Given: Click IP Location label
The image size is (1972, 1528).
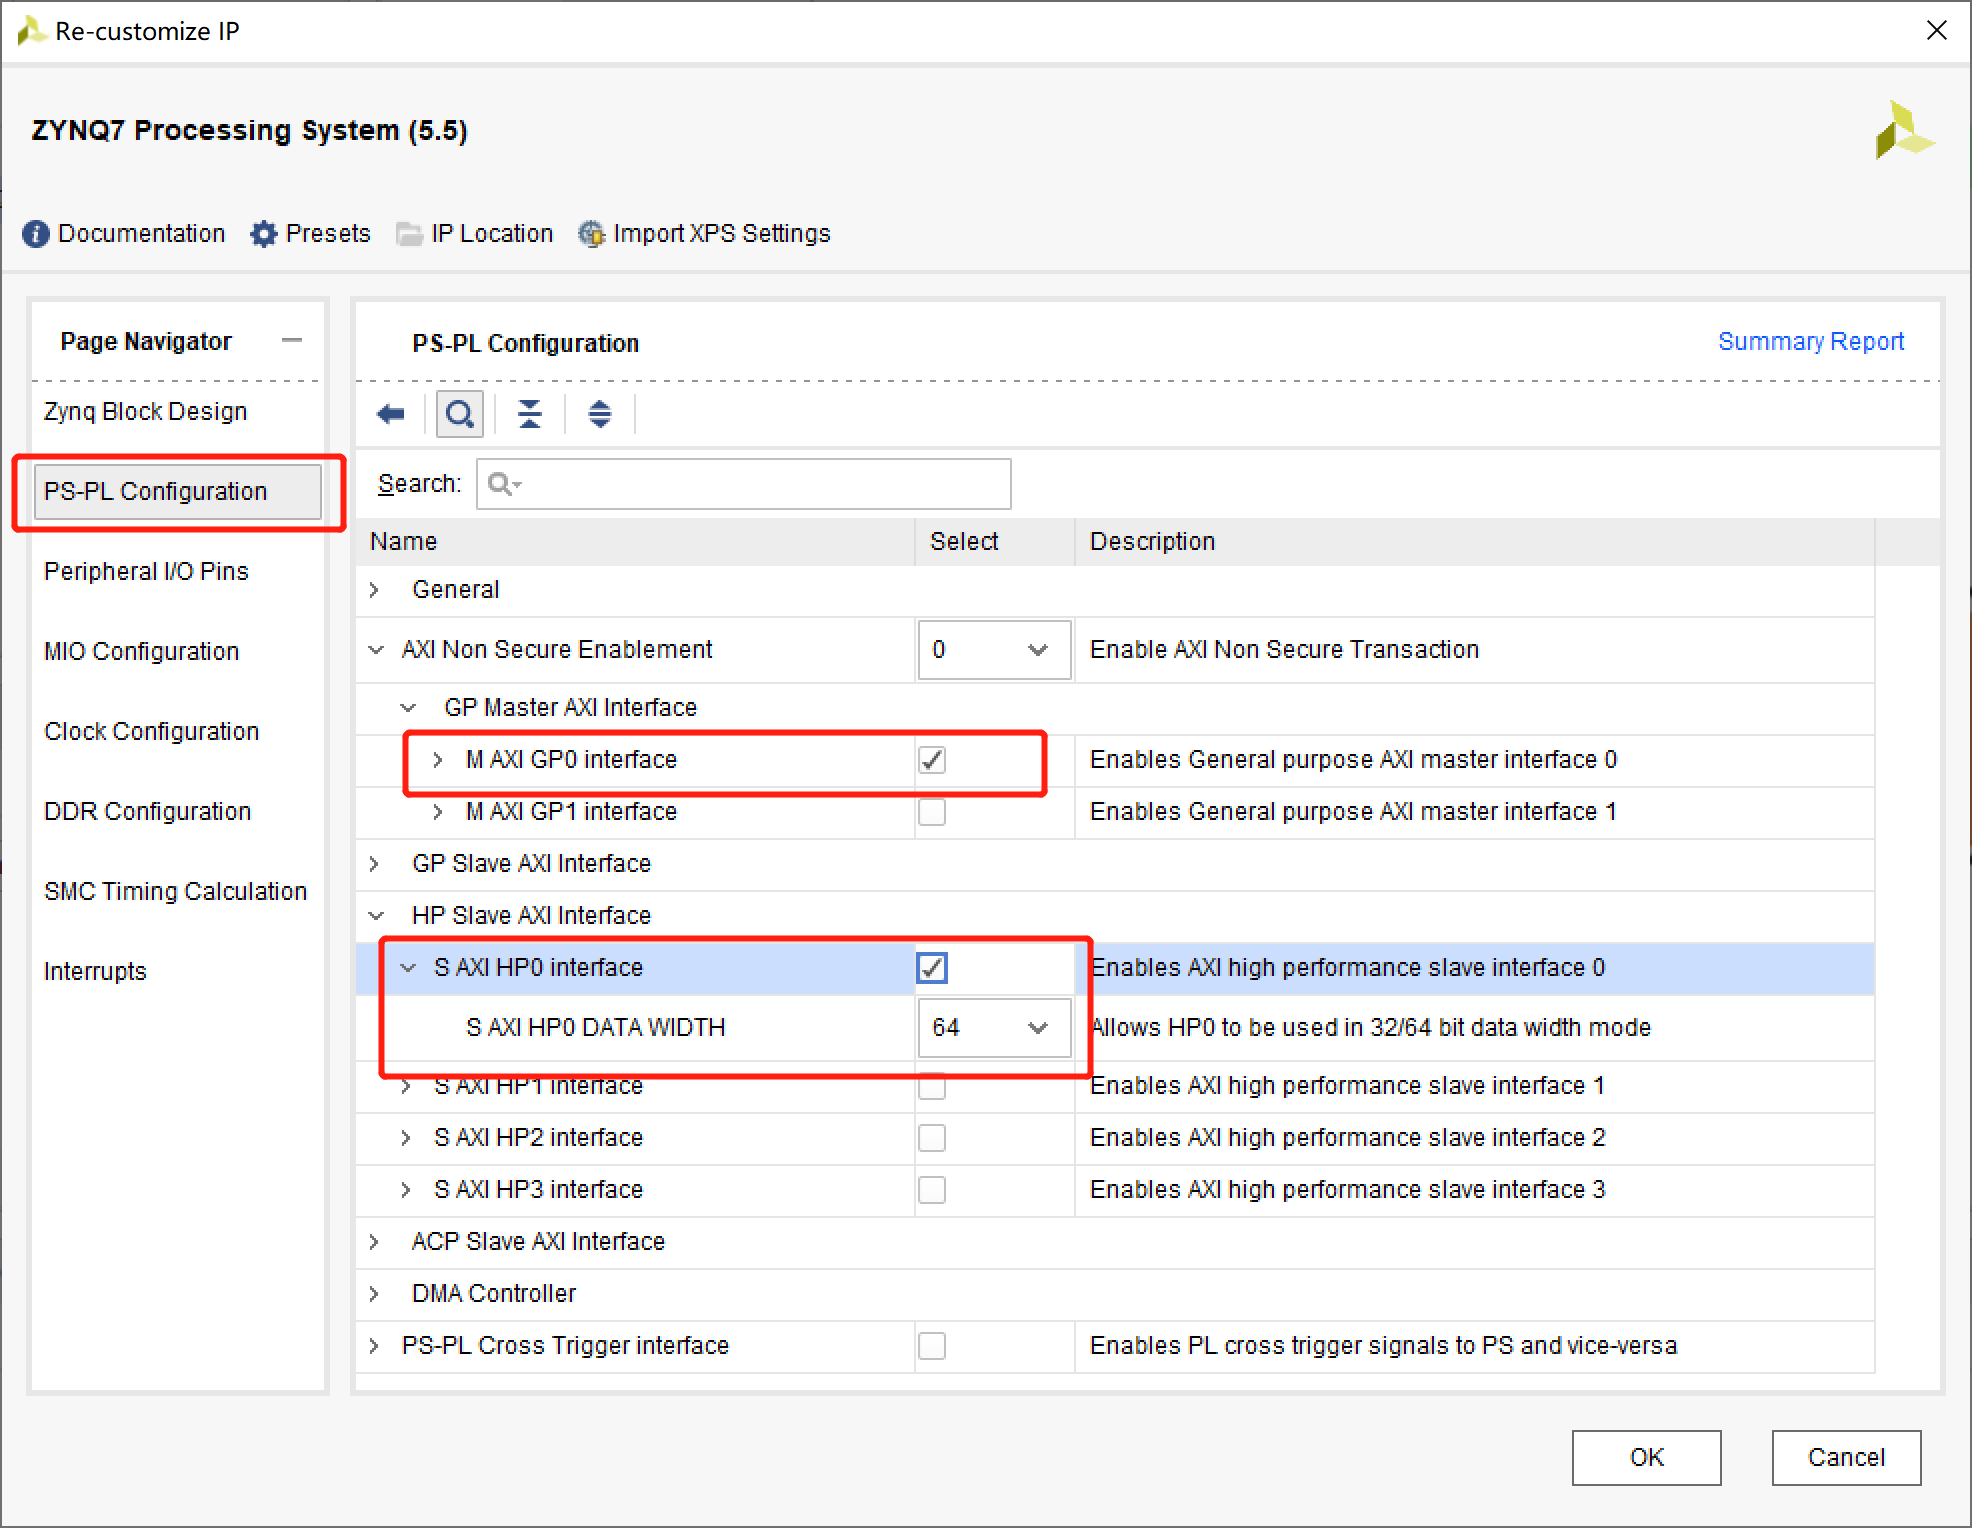Looking at the screenshot, I should [x=492, y=234].
